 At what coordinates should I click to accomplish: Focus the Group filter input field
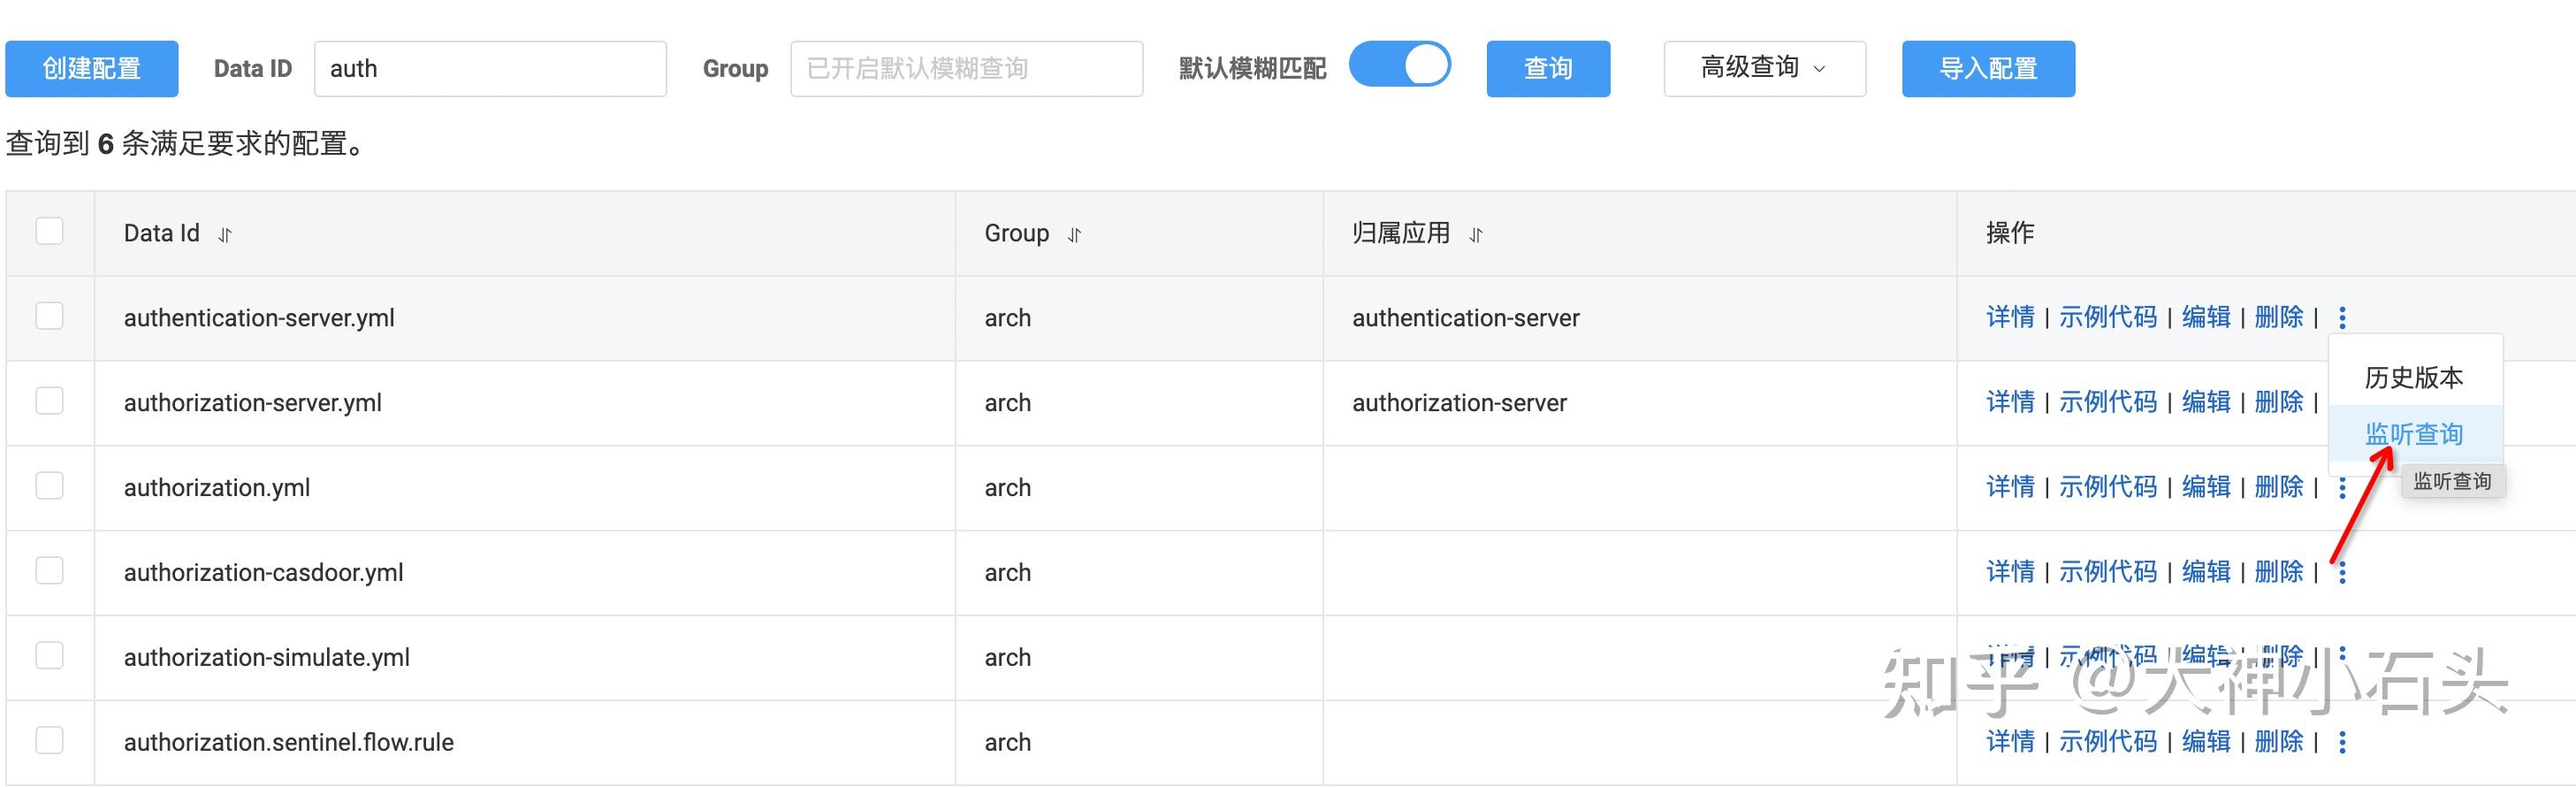(x=966, y=68)
